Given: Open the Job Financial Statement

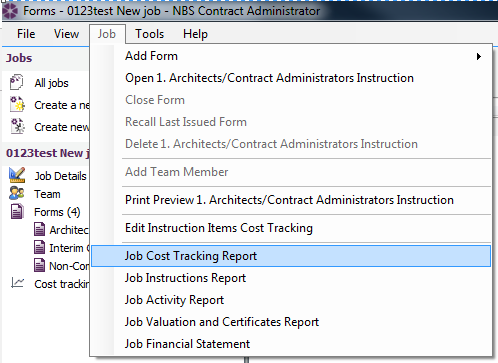Looking at the screenshot, I should (291, 344).
